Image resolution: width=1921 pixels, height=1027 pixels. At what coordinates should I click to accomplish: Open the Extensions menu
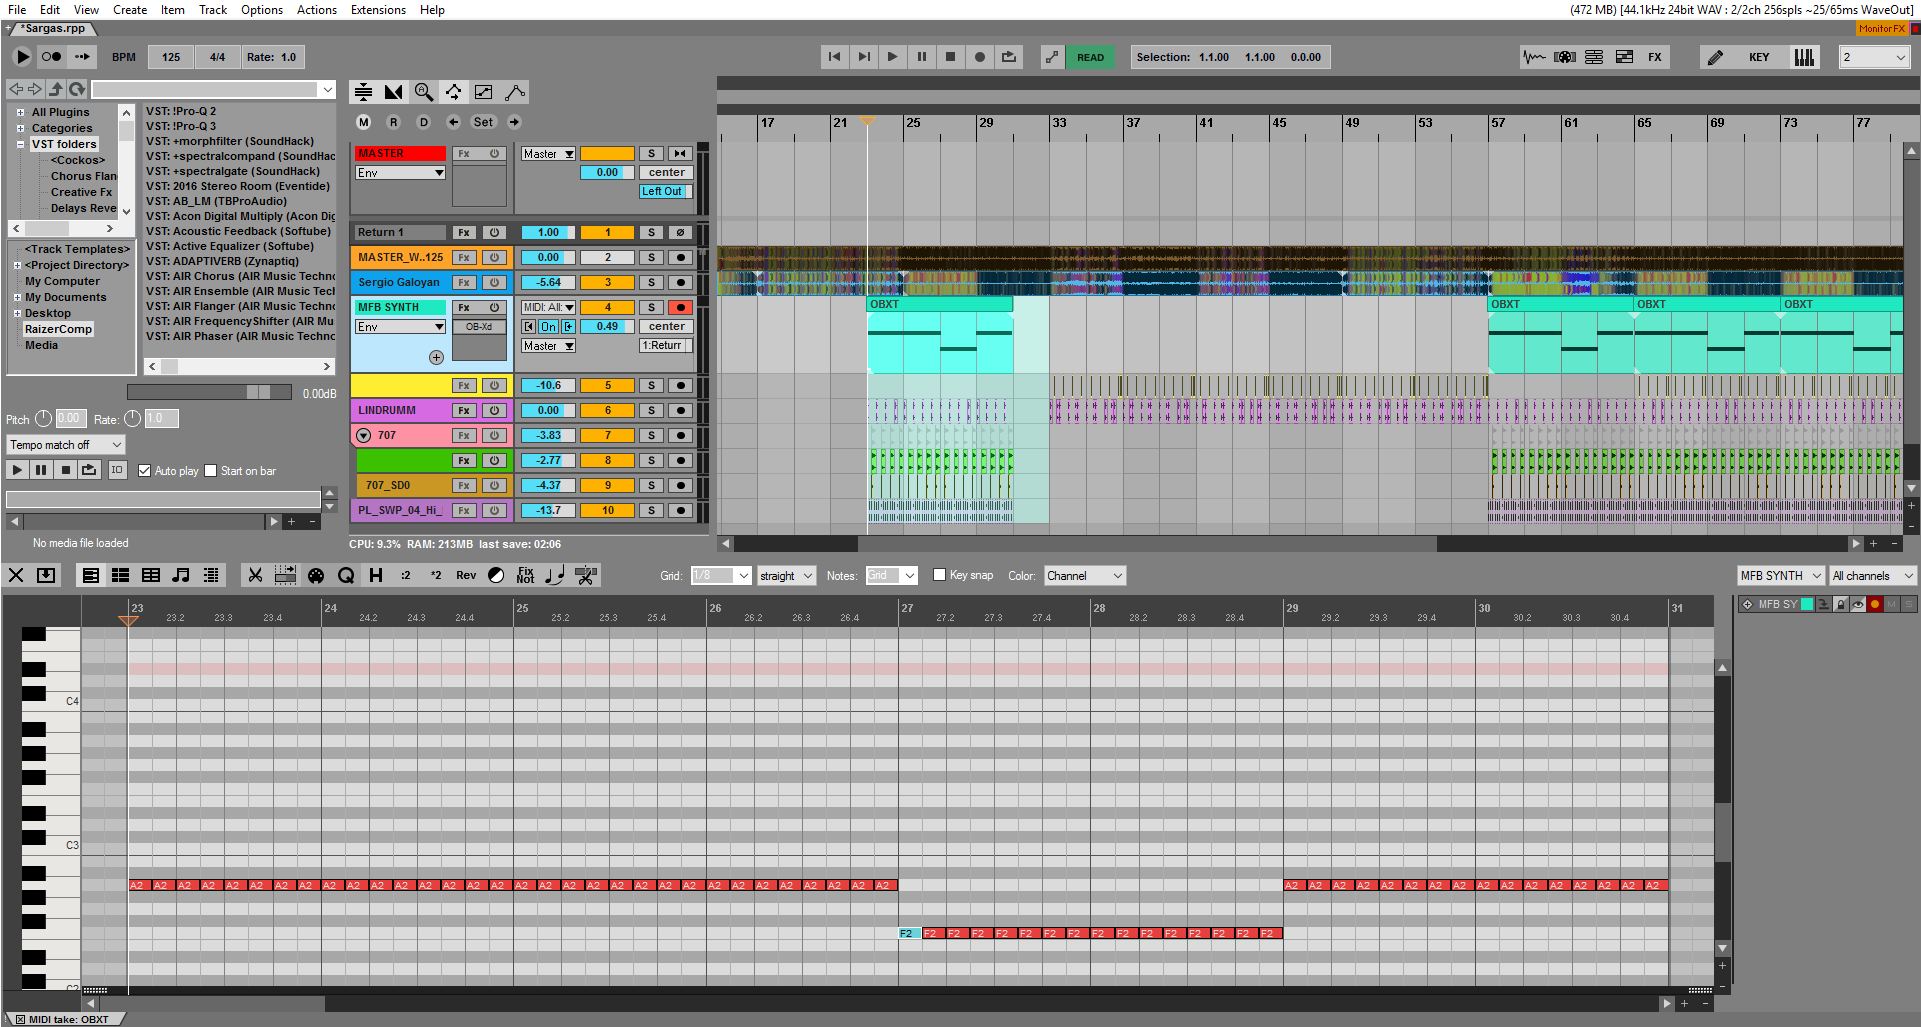(378, 10)
